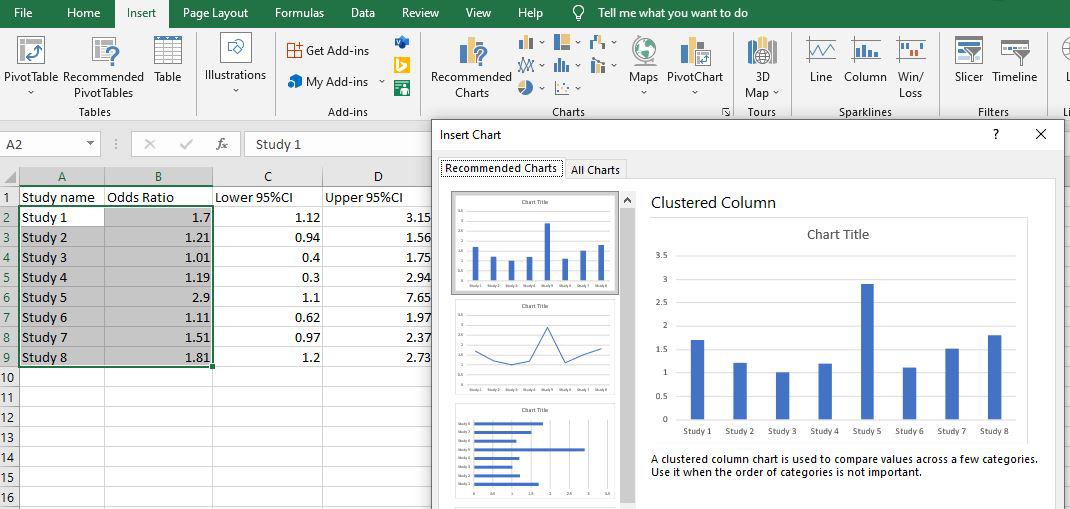Insert a Win/Loss sparkline
Screen dimensions: 1070x509
(x=910, y=67)
